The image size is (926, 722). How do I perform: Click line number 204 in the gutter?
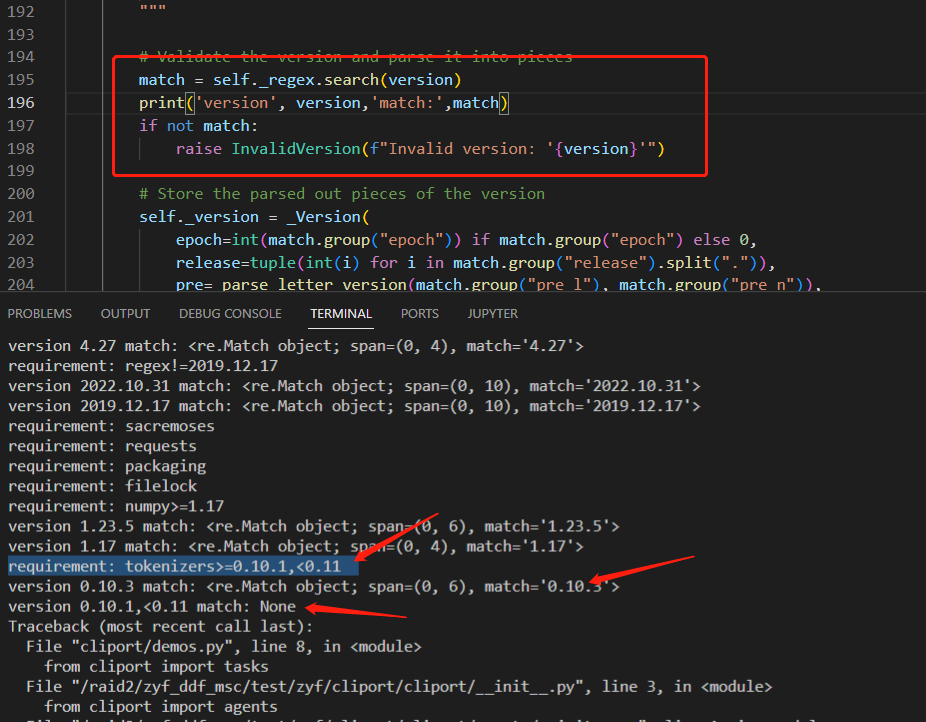pos(20,284)
